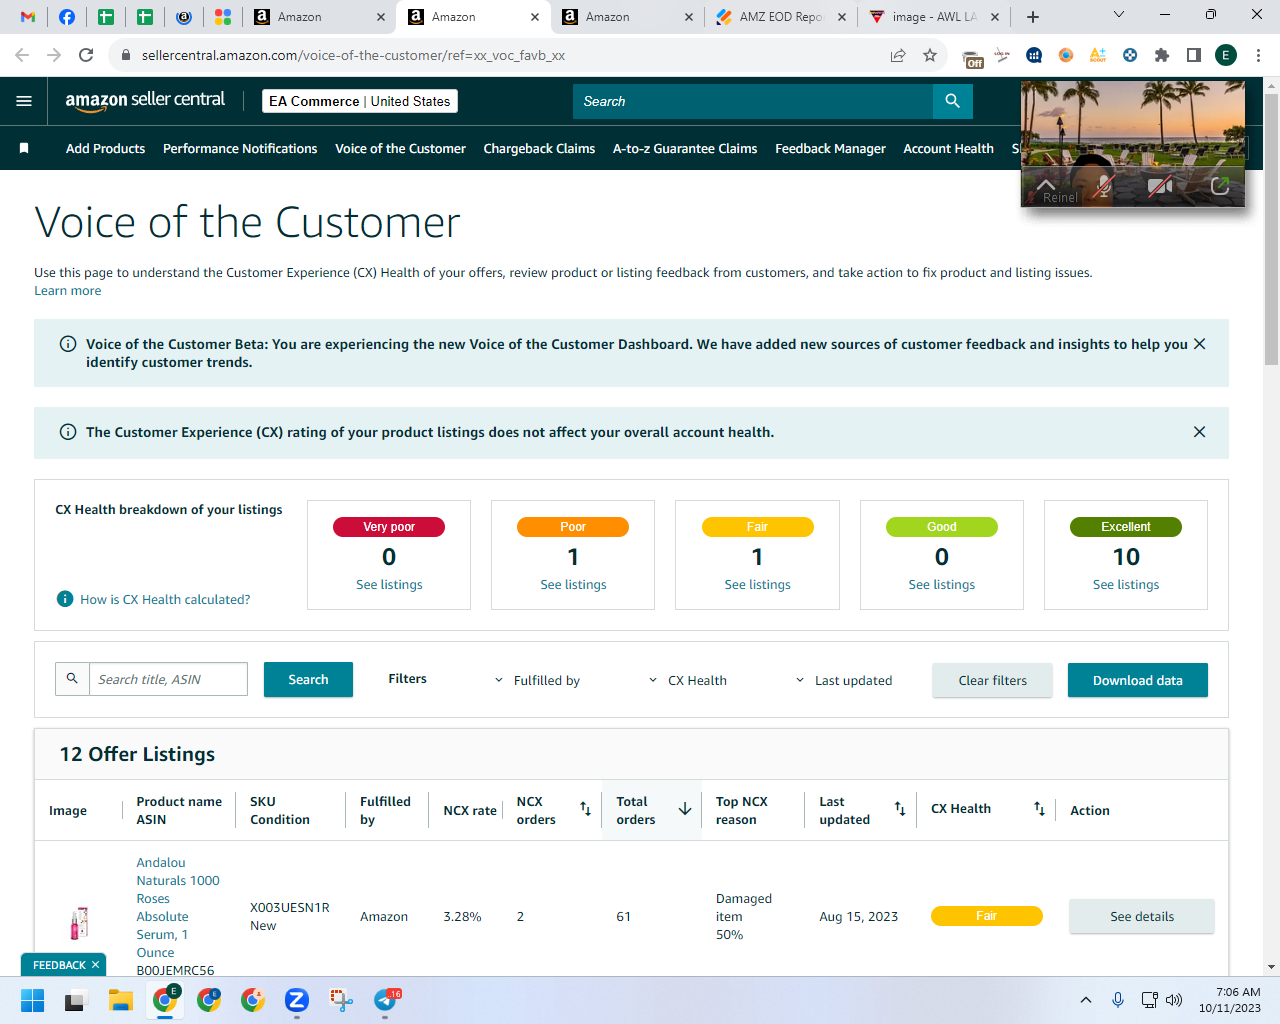
Task: Expand the video overlay chevron
Action: 1045,185
